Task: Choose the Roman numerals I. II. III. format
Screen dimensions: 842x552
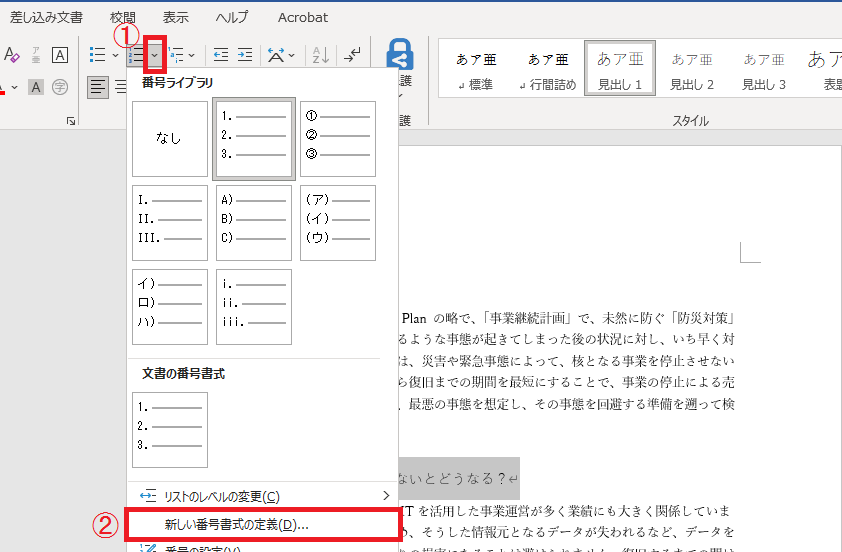Action: coord(170,223)
